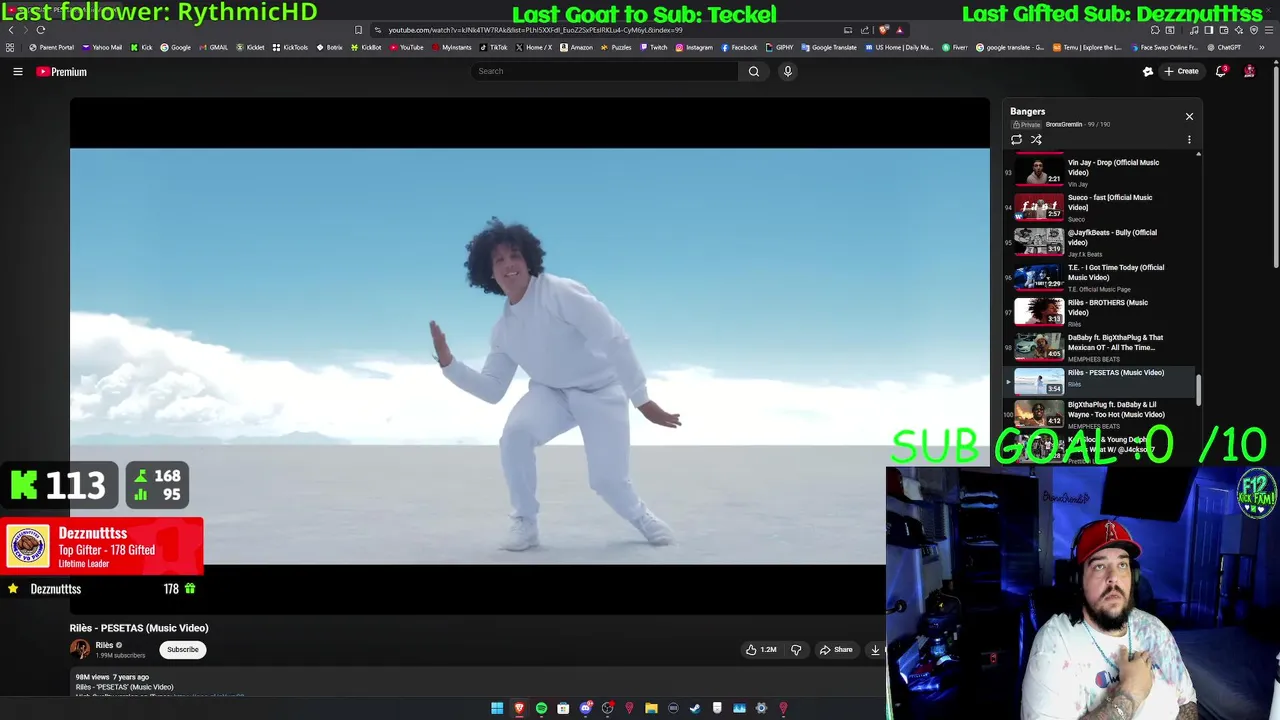The image size is (1280, 720).
Task: Open the account avatar menu
Action: (1249, 71)
